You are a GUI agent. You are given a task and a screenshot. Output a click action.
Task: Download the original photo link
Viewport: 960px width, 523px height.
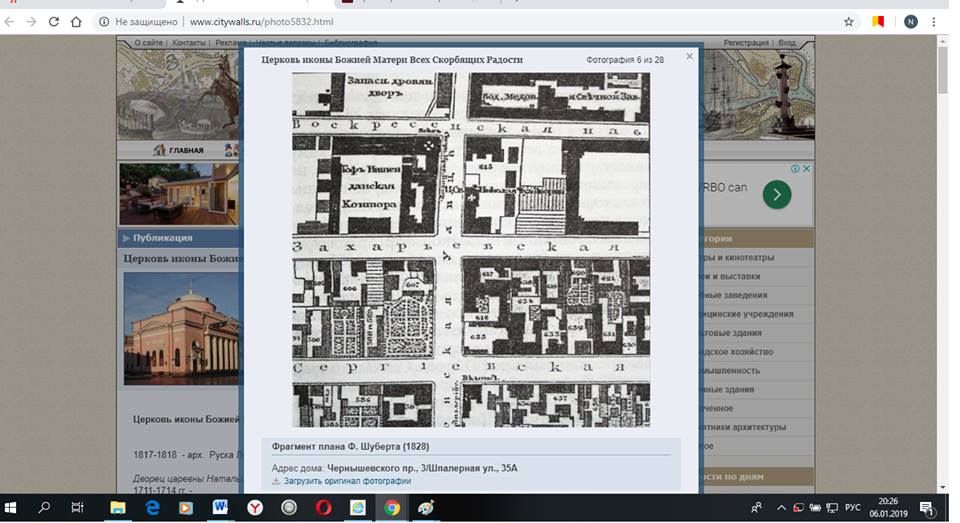click(x=347, y=481)
